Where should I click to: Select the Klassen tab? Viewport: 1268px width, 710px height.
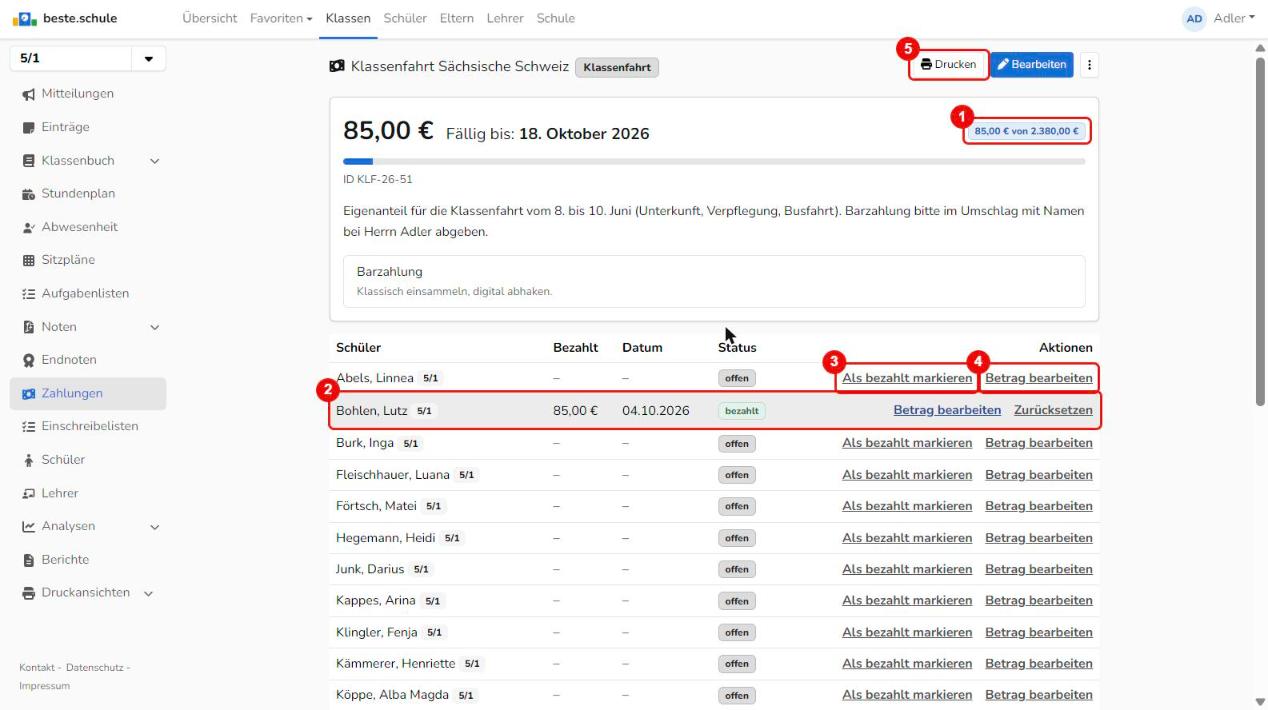pyautogui.click(x=348, y=18)
